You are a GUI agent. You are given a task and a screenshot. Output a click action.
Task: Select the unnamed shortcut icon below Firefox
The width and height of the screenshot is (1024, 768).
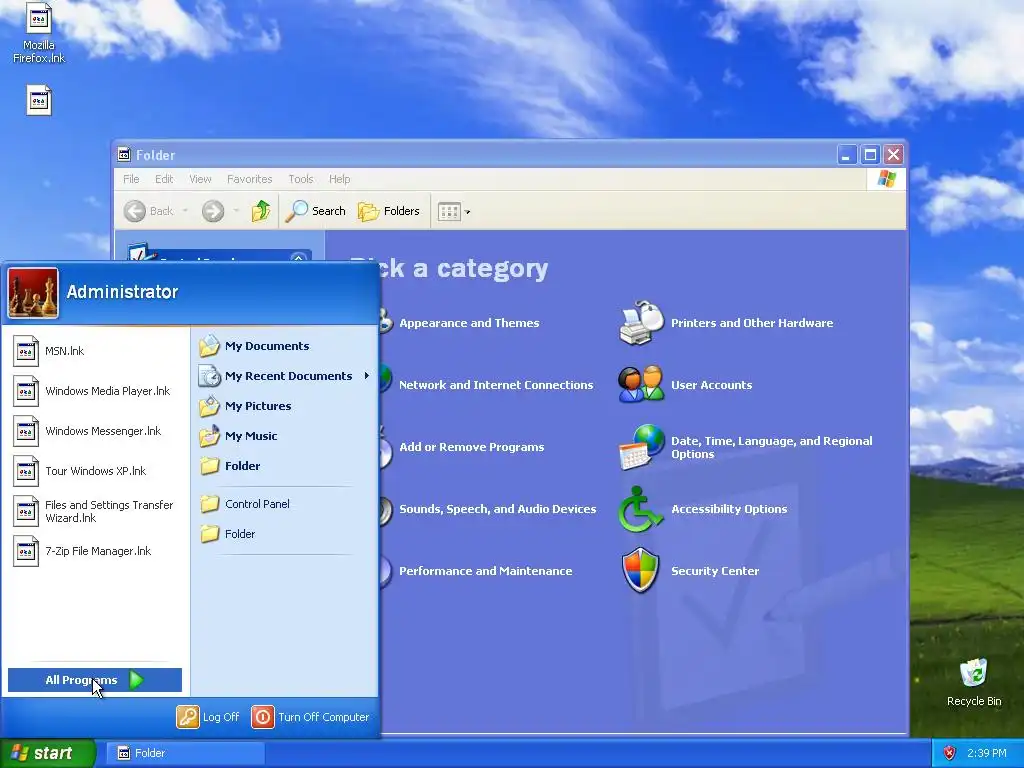coord(39,101)
